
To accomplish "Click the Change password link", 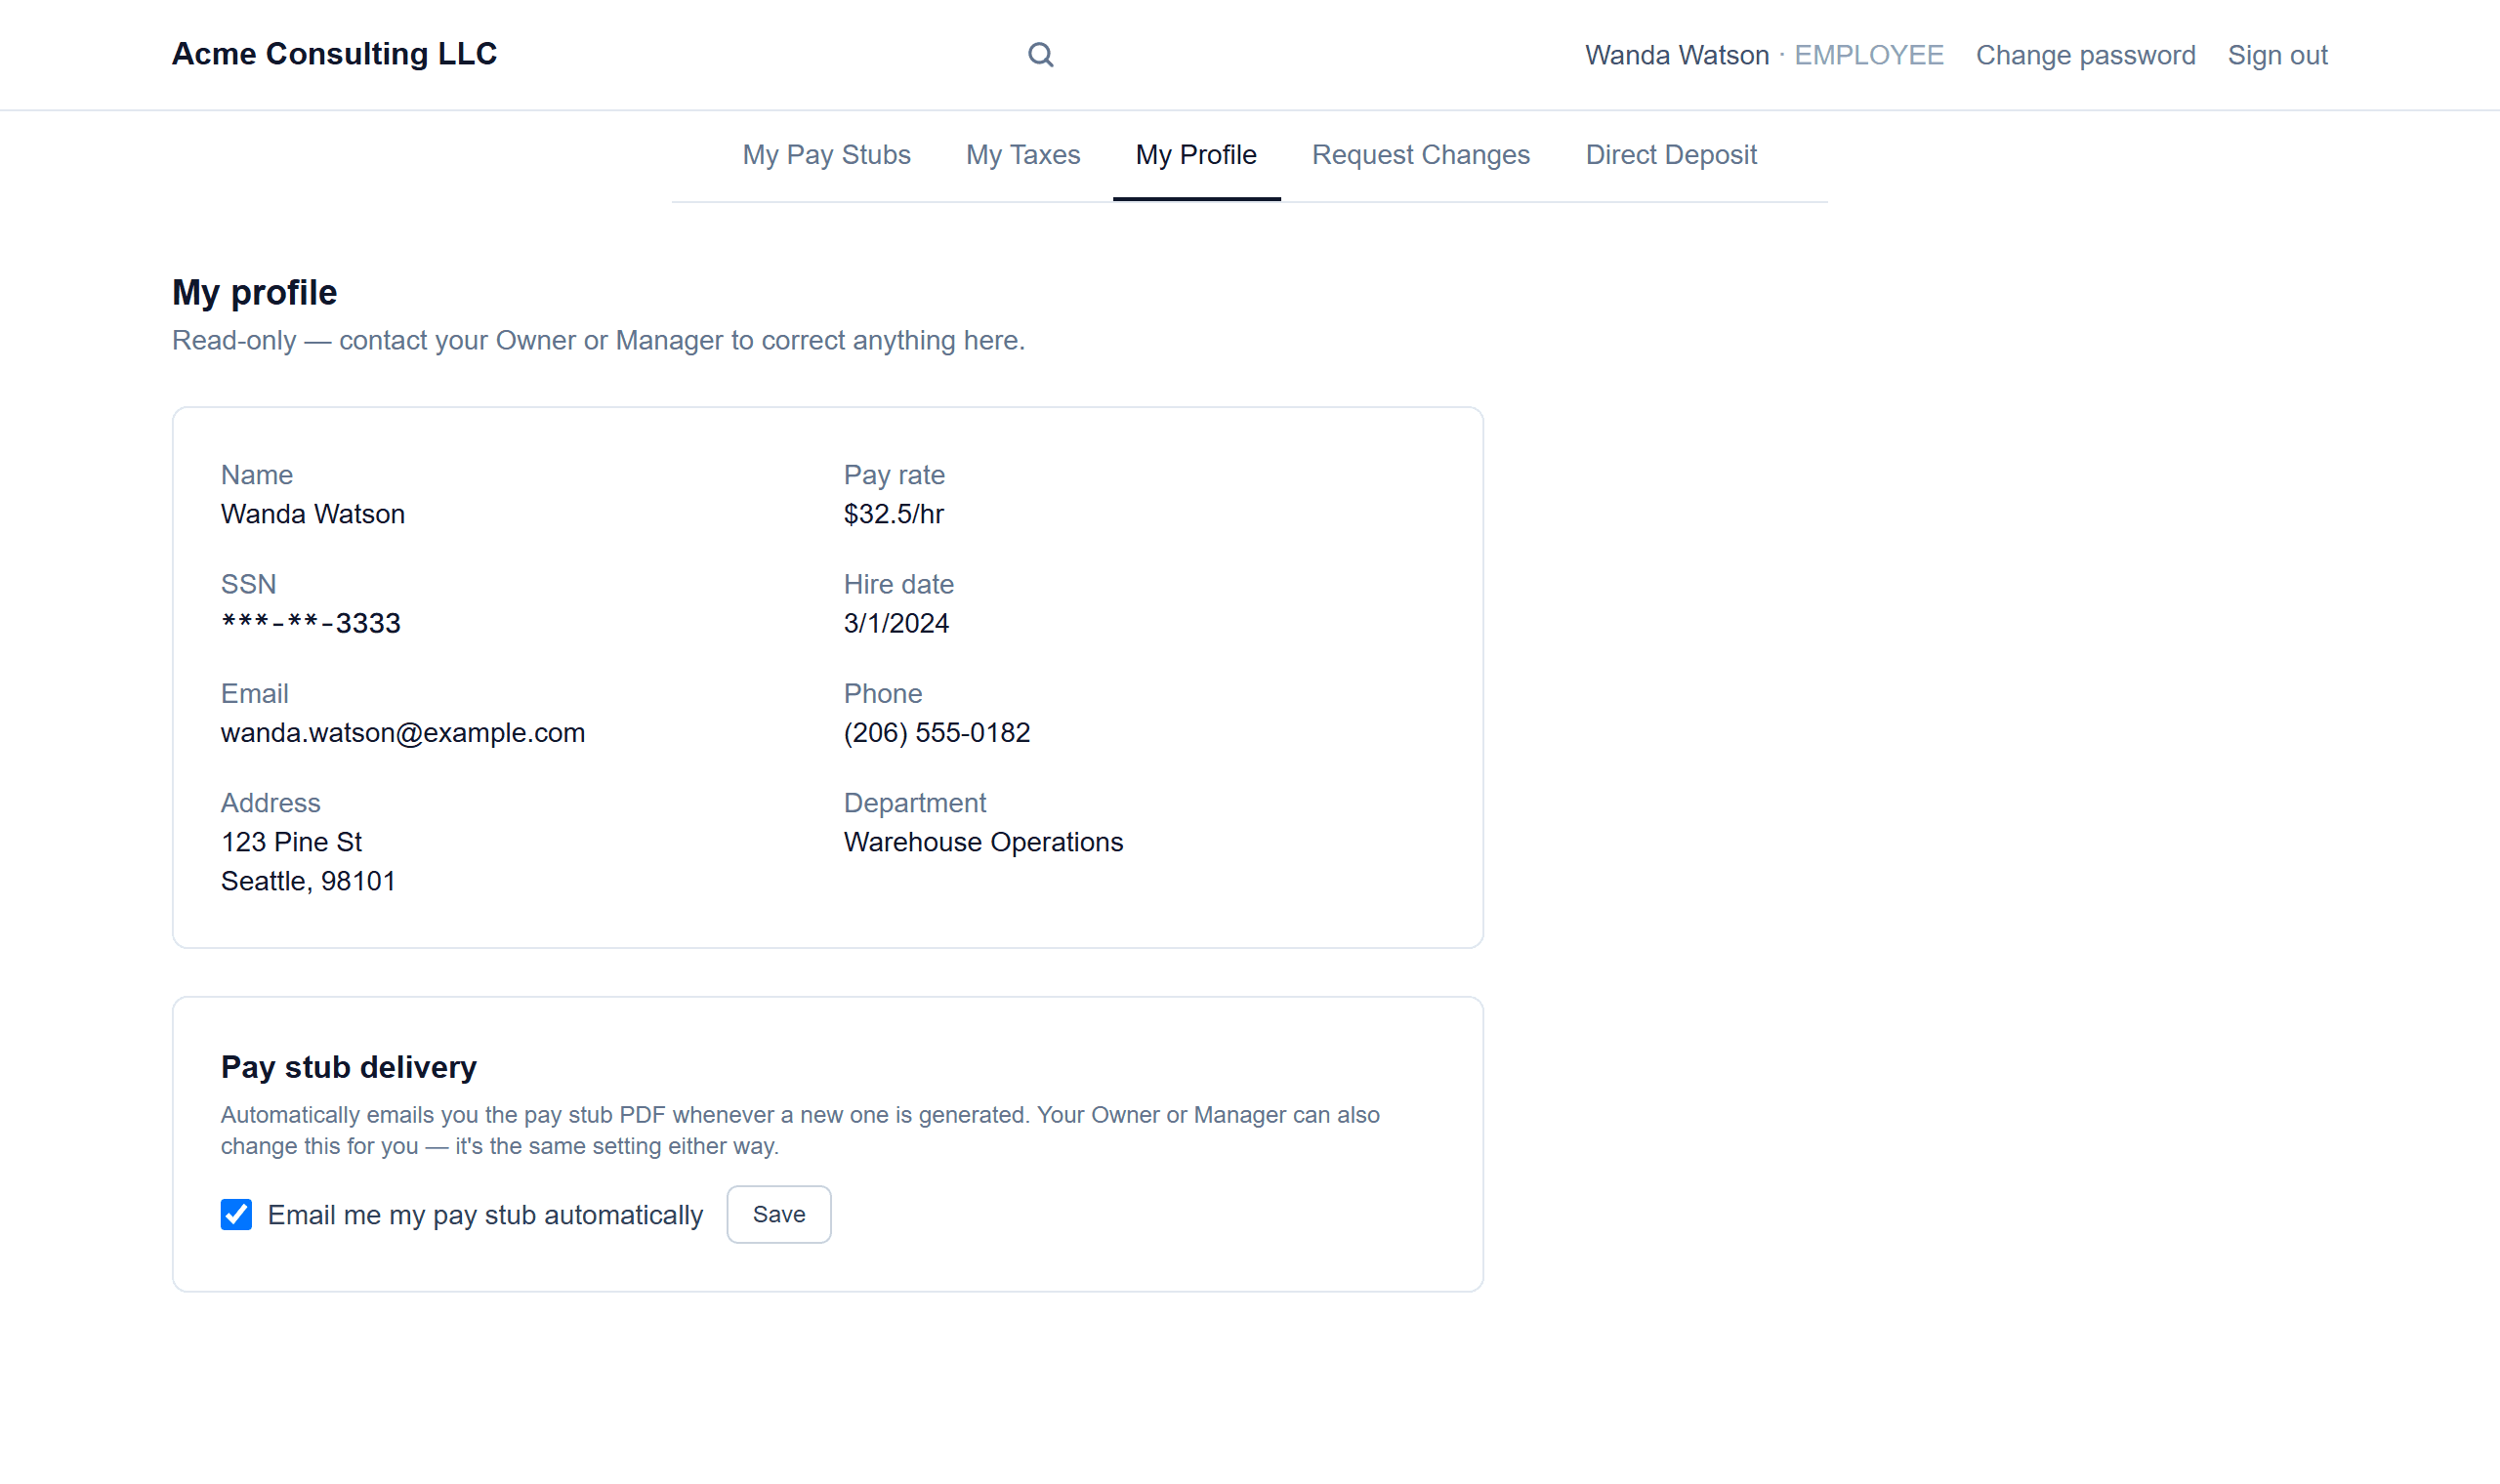I will [2085, 55].
